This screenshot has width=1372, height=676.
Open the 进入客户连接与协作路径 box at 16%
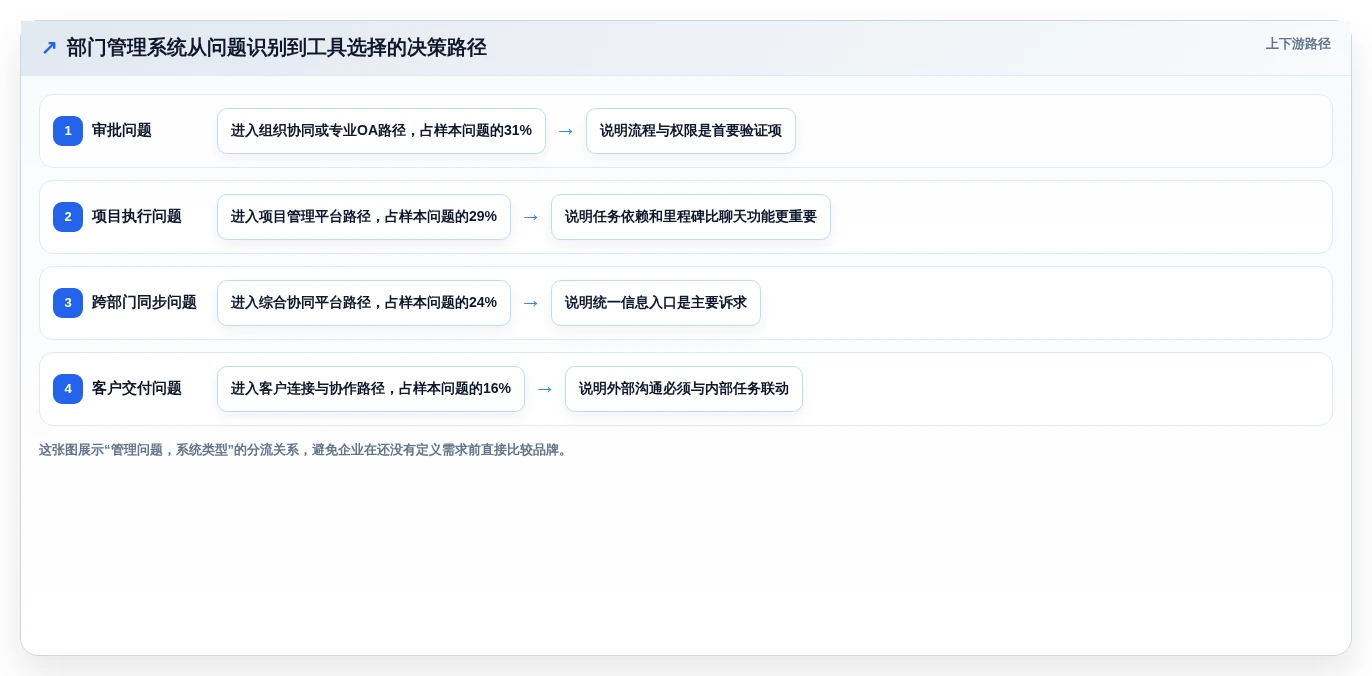coord(371,389)
